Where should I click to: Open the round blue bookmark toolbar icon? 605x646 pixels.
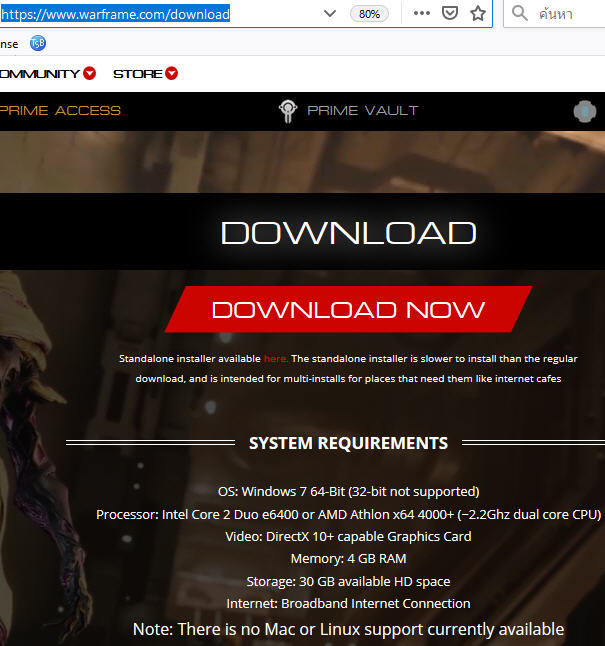[38, 43]
